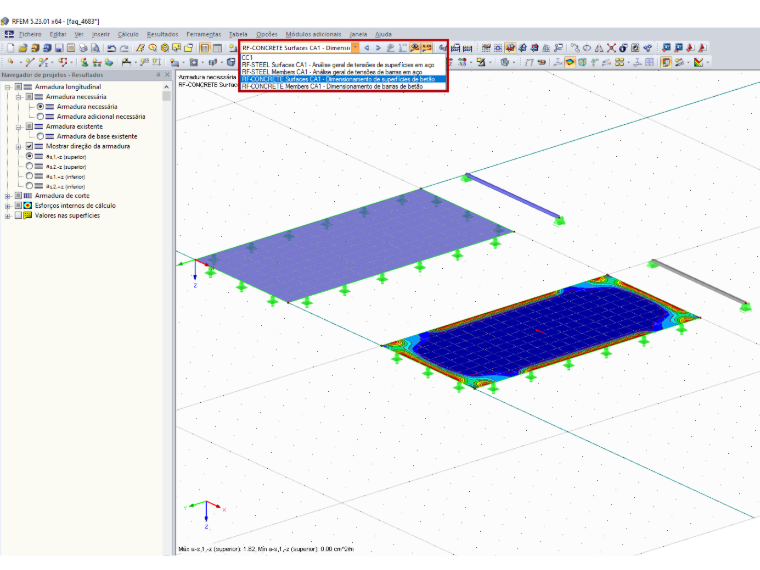Click the green person figure toolbar icon
This screenshot has width=760, height=570.
point(84,62)
